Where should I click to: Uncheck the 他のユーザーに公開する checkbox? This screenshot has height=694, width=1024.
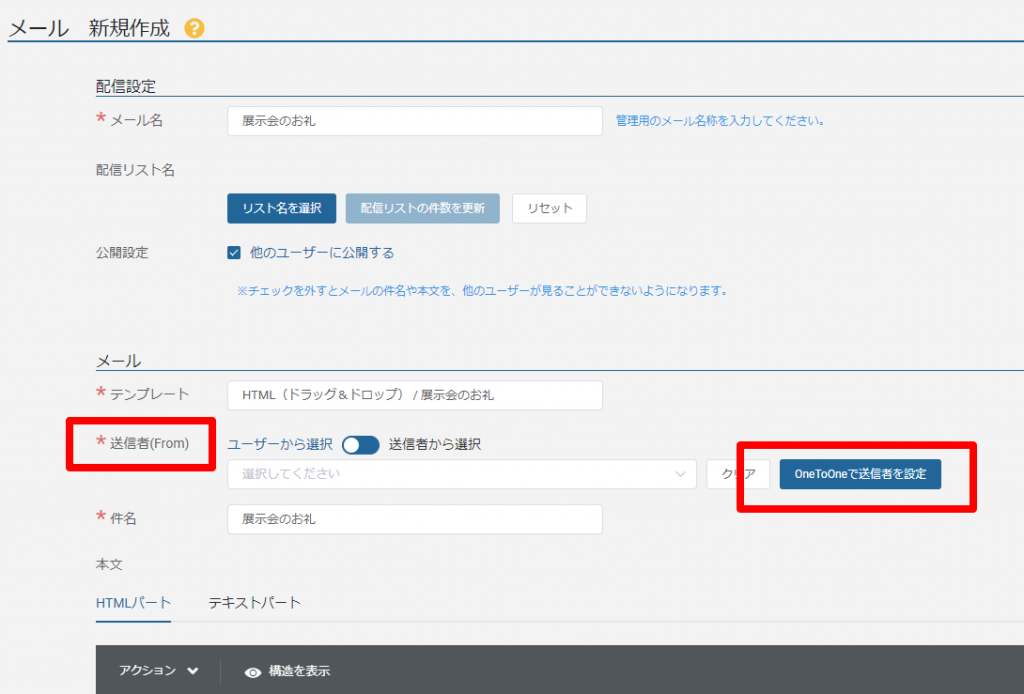coord(234,253)
